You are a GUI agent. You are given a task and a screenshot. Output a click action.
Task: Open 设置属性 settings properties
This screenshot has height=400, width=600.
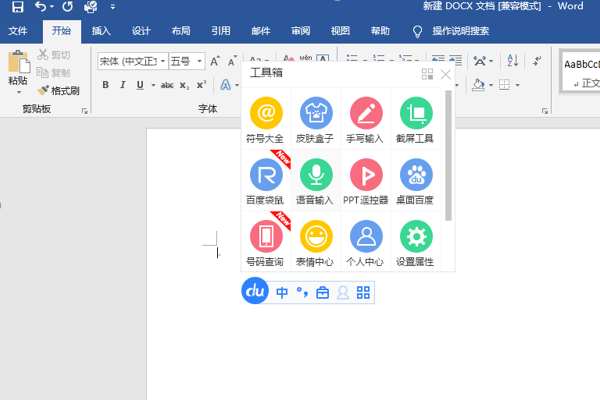pyautogui.click(x=416, y=242)
